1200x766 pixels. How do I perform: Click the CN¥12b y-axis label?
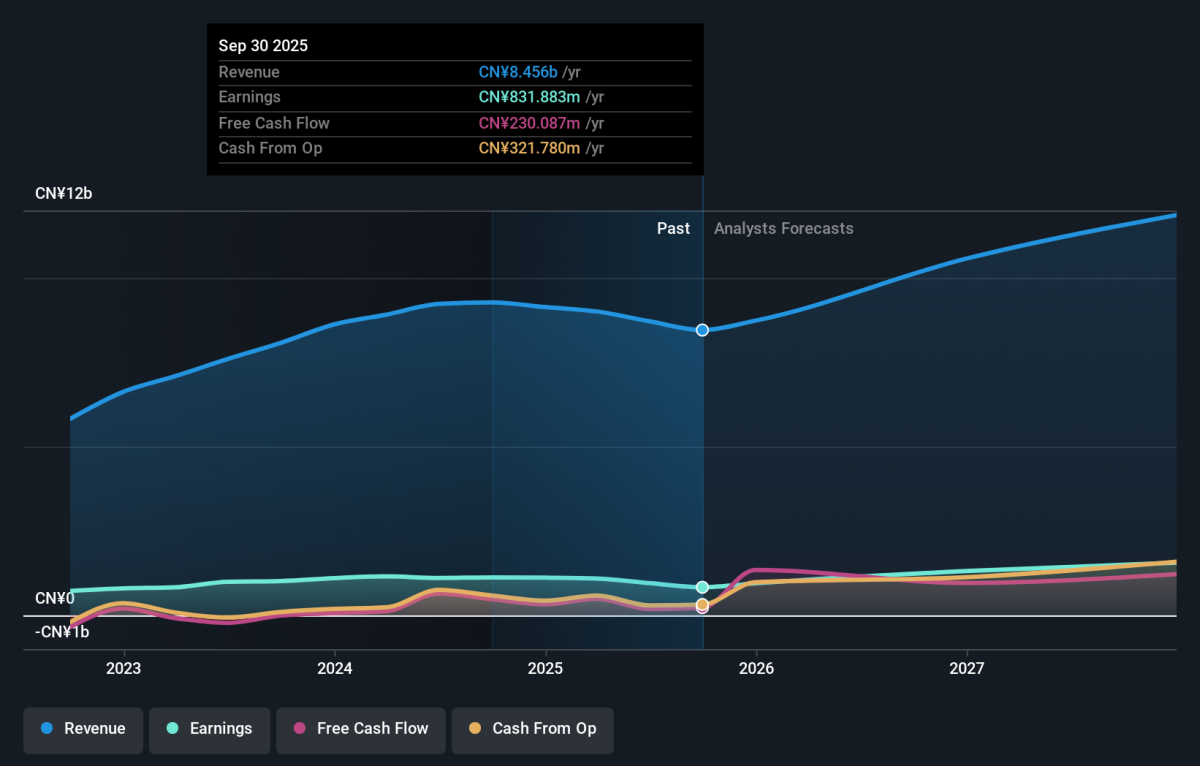[63, 194]
